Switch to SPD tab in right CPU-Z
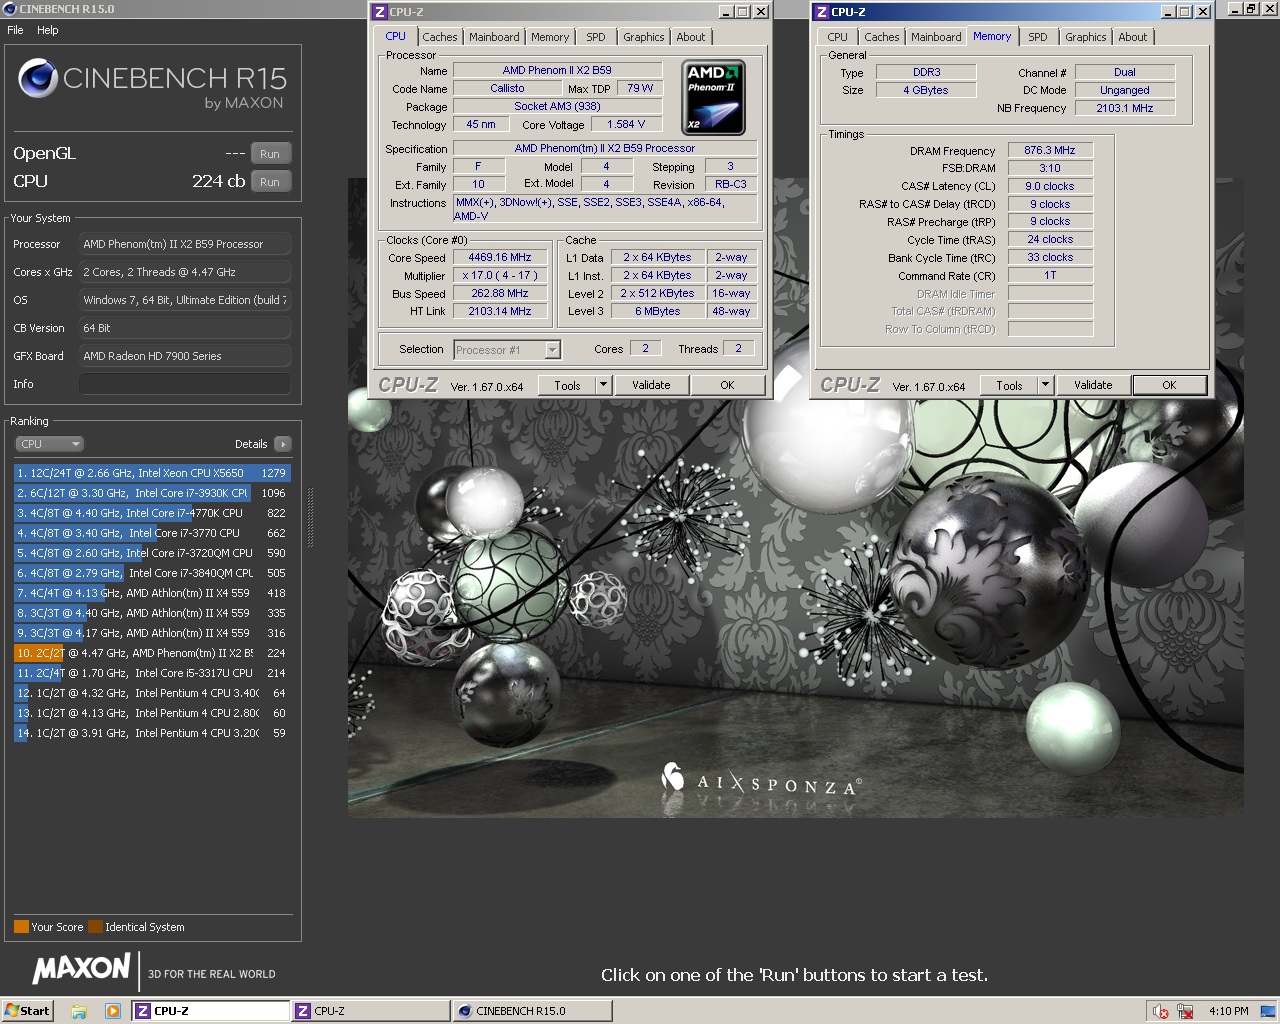This screenshot has width=1280, height=1024. 1038,37
